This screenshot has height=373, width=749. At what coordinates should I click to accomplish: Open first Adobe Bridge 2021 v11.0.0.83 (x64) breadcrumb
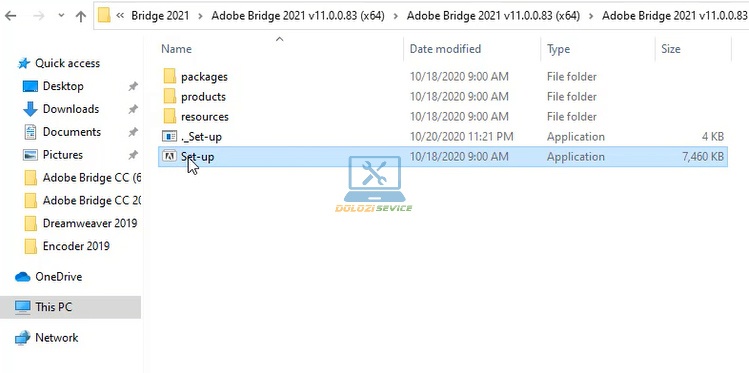coord(298,16)
